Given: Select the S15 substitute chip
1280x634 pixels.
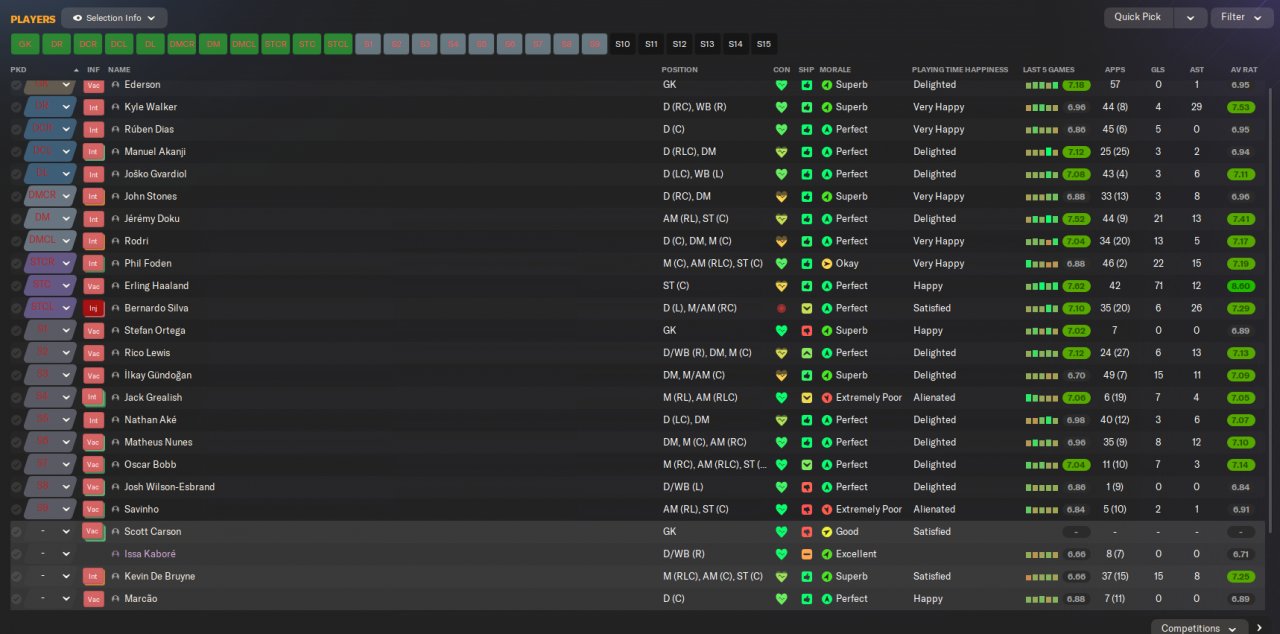Looking at the screenshot, I should (x=764, y=44).
